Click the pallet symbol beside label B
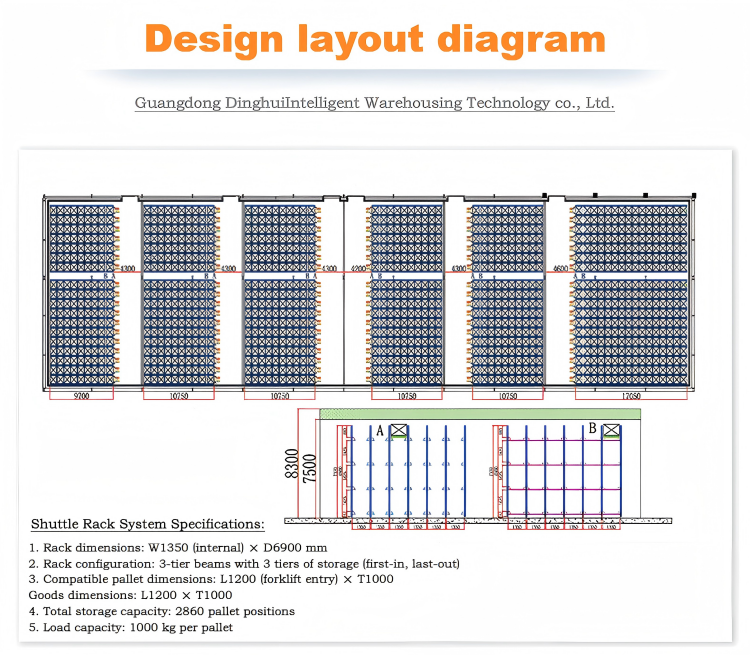The width and height of the screenshot is (750, 655). pos(611,430)
